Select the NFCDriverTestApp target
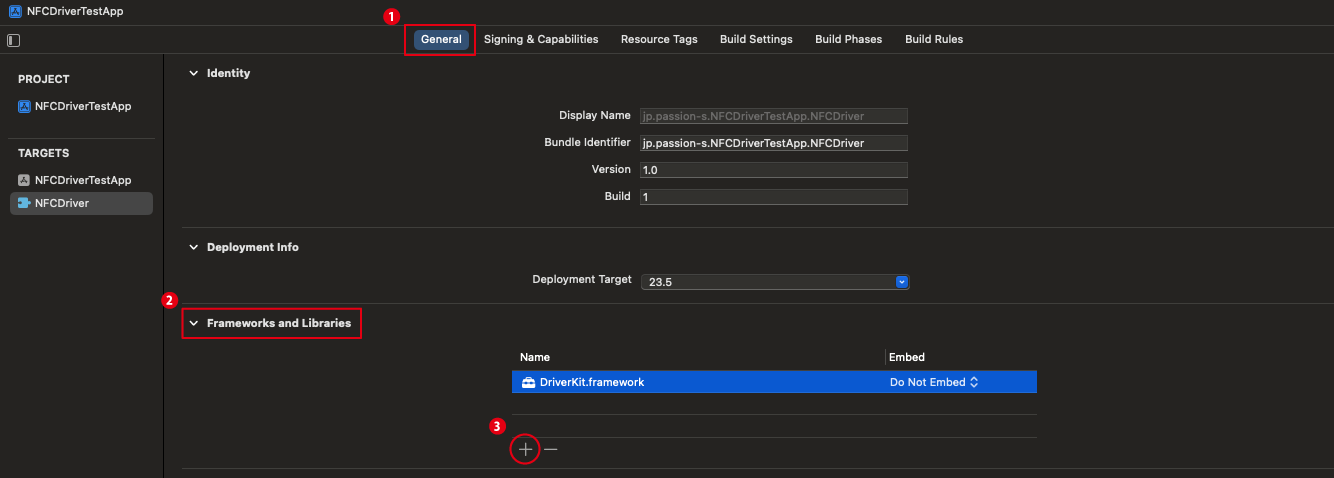1334x478 pixels. pyautogui.click(x=81, y=180)
